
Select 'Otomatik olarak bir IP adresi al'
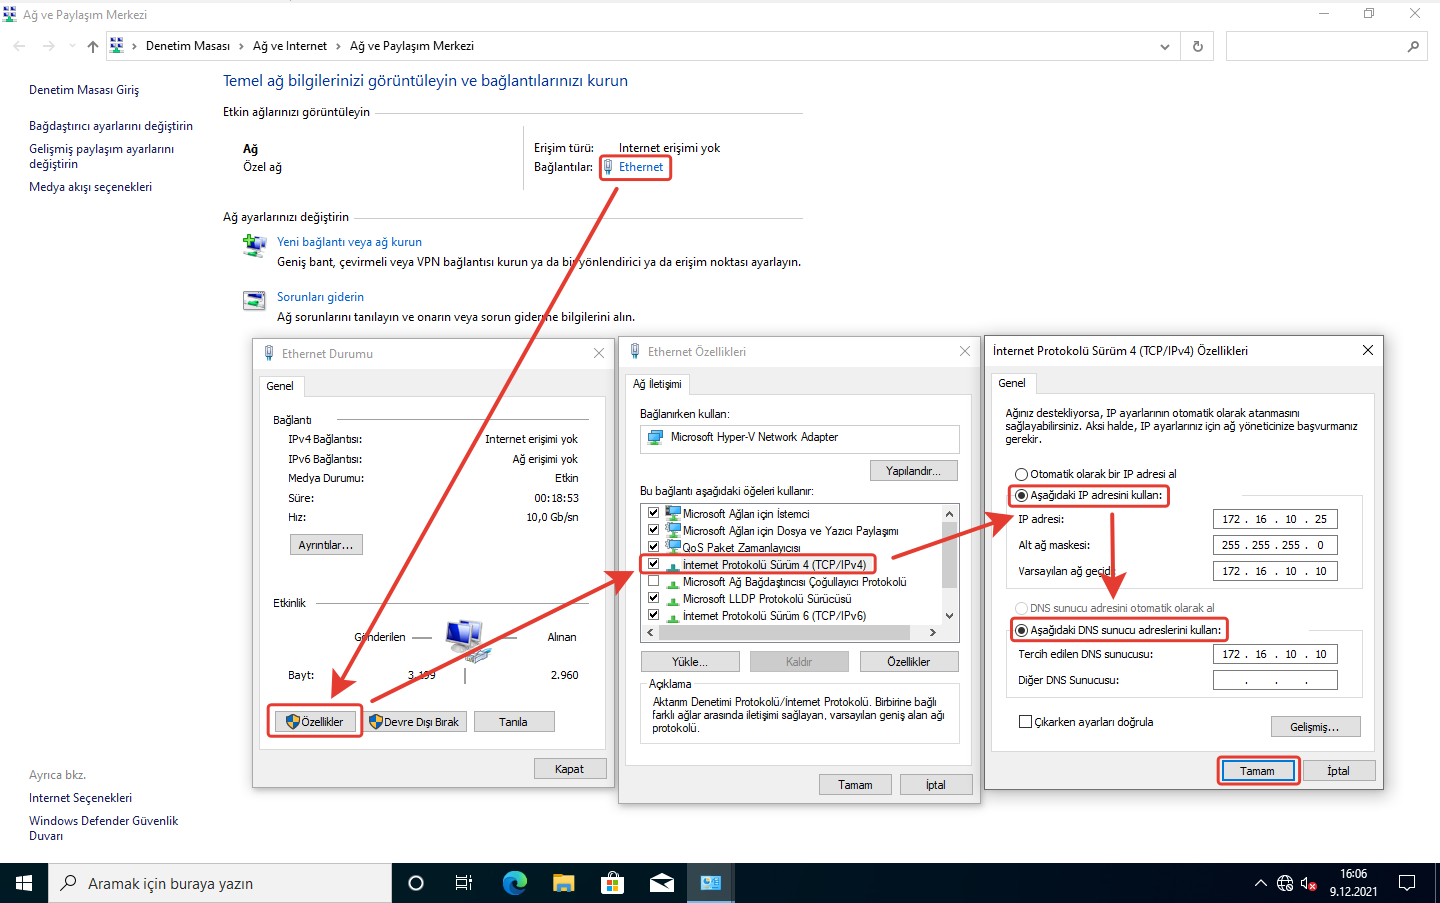(1022, 474)
